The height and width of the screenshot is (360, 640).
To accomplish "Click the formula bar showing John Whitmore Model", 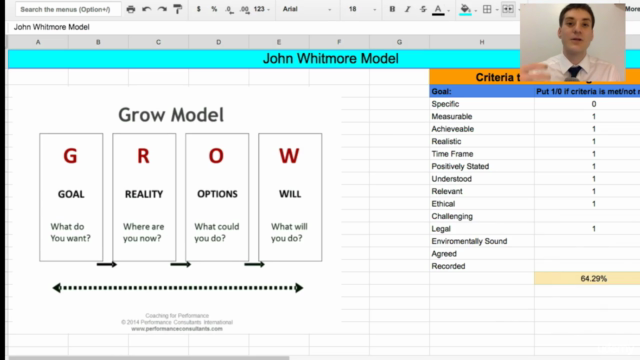I will (263, 27).
